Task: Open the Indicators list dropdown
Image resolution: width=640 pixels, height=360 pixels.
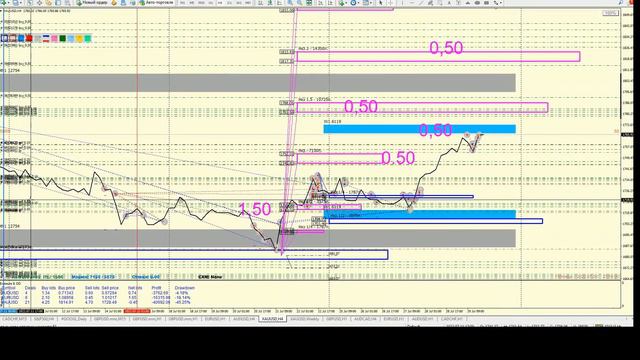Action: point(343,2)
